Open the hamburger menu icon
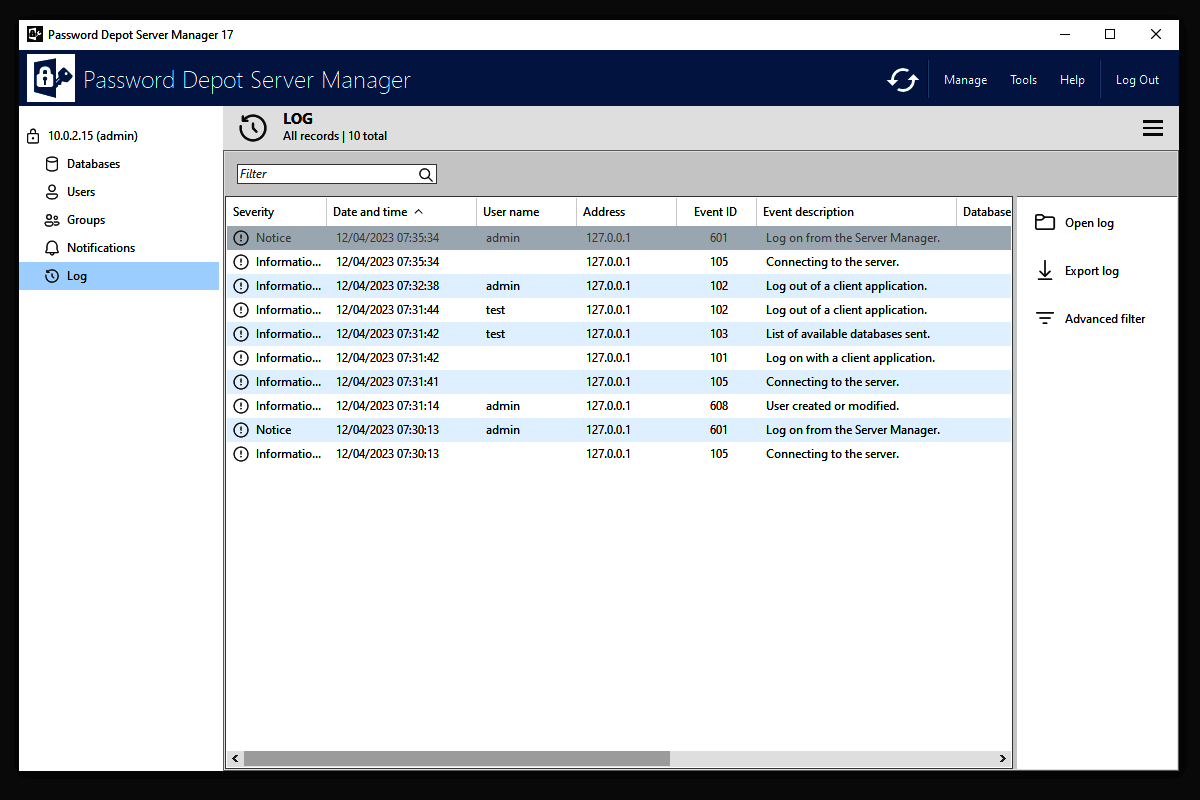Image resolution: width=1200 pixels, height=800 pixels. 1152,128
